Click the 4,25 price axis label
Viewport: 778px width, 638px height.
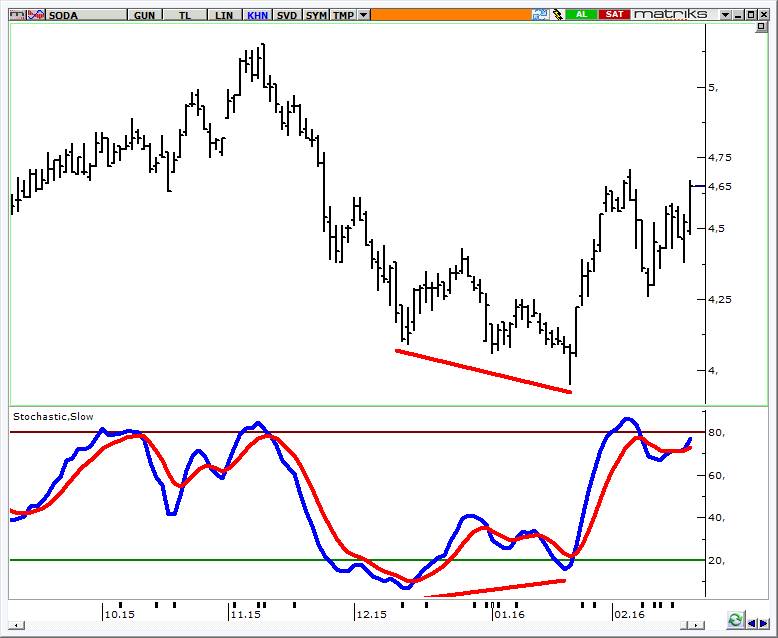719,299
